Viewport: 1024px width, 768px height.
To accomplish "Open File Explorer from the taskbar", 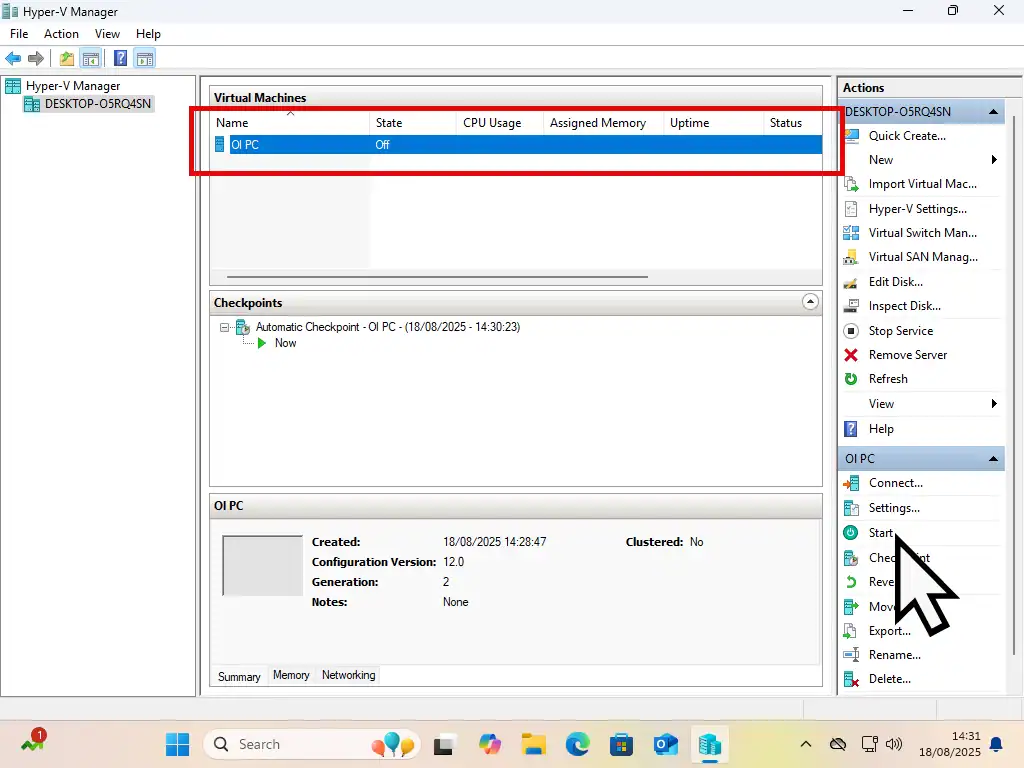I will coord(533,744).
